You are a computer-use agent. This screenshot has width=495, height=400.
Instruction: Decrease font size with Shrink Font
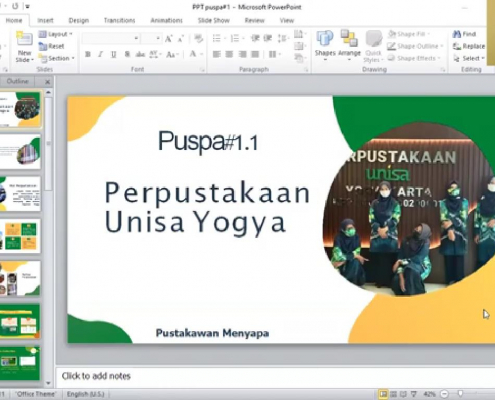tap(181, 39)
